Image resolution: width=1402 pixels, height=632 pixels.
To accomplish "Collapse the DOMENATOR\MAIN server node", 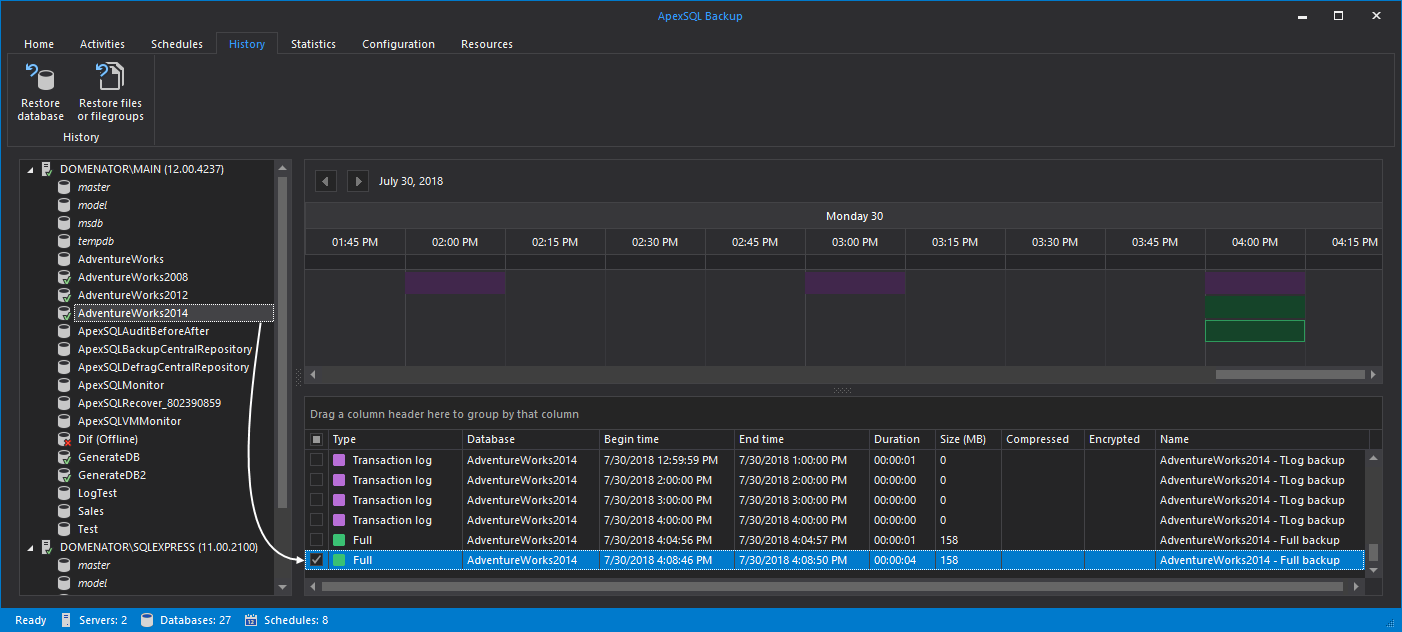I will 30,170.
